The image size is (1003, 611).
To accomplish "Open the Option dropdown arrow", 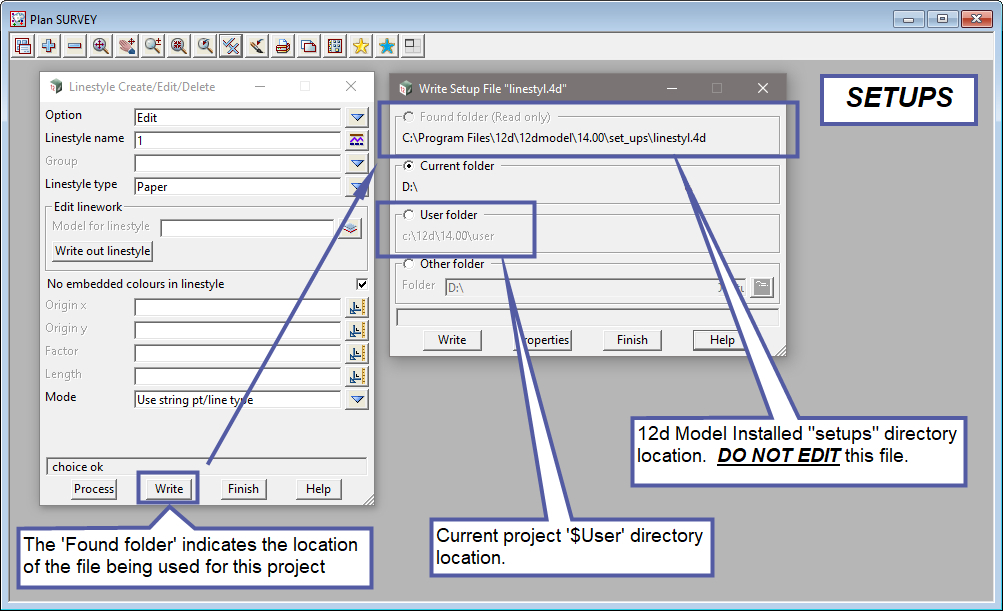I will click(357, 117).
